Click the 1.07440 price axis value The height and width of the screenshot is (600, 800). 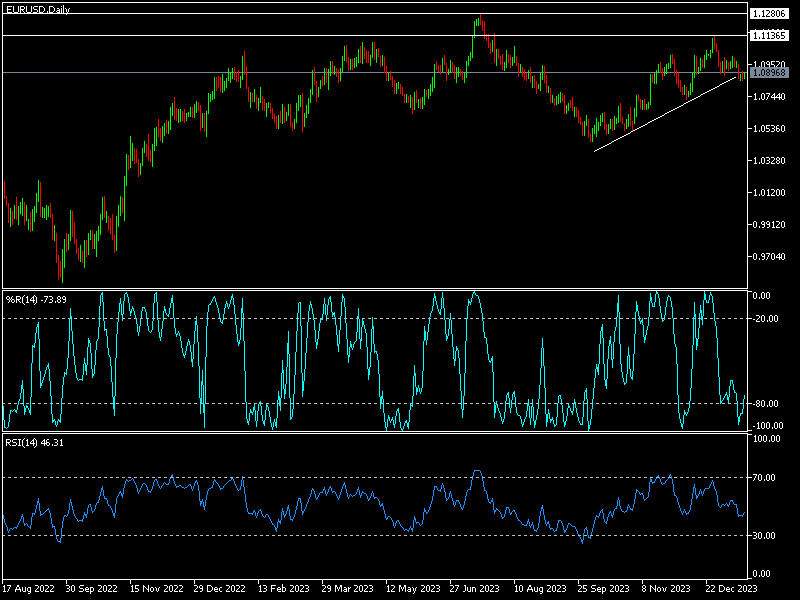769,96
